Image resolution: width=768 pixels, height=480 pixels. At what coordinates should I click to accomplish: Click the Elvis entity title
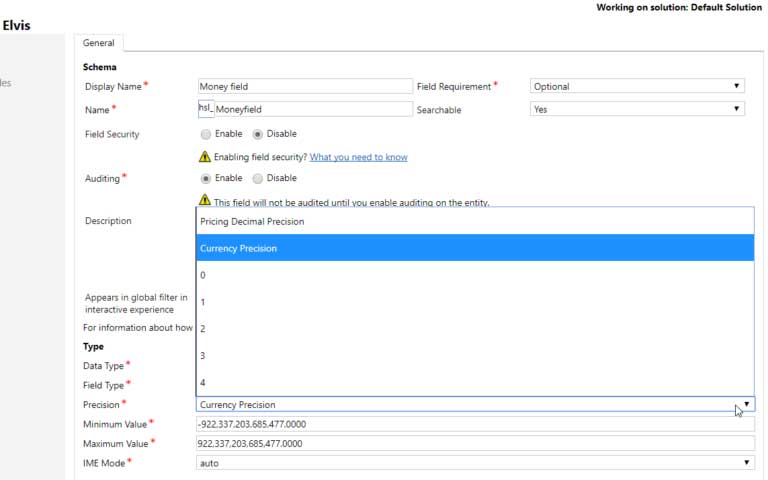pyautogui.click(x=16, y=25)
